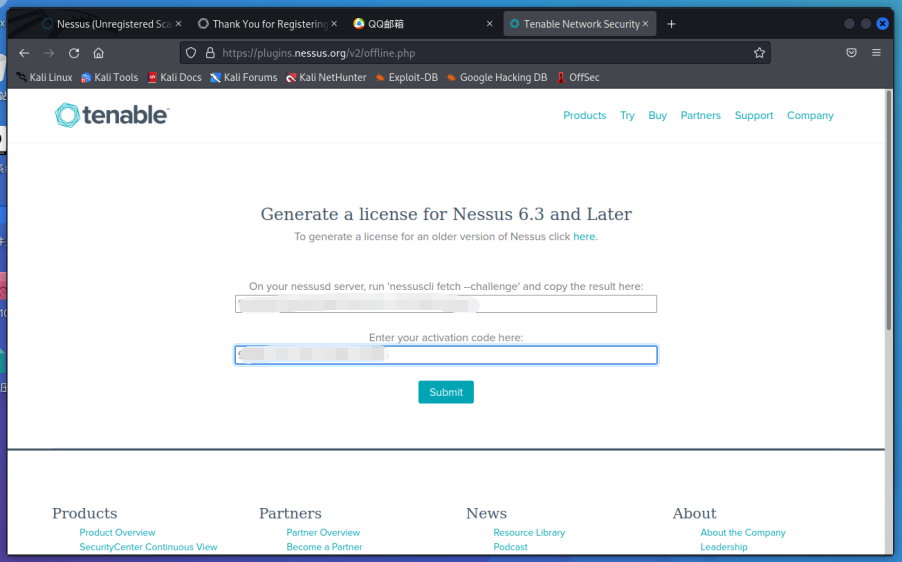Focus the activation code input field
This screenshot has height=562, width=902.
(446, 355)
